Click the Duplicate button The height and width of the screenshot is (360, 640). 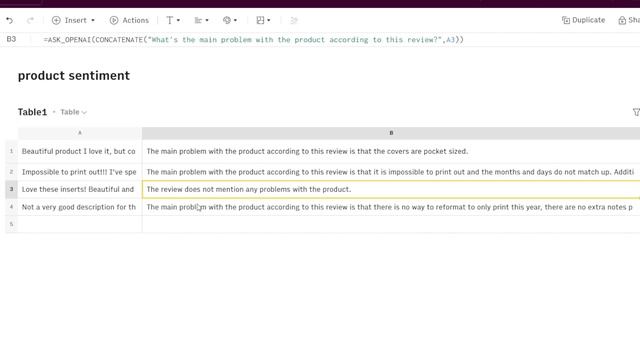583,20
